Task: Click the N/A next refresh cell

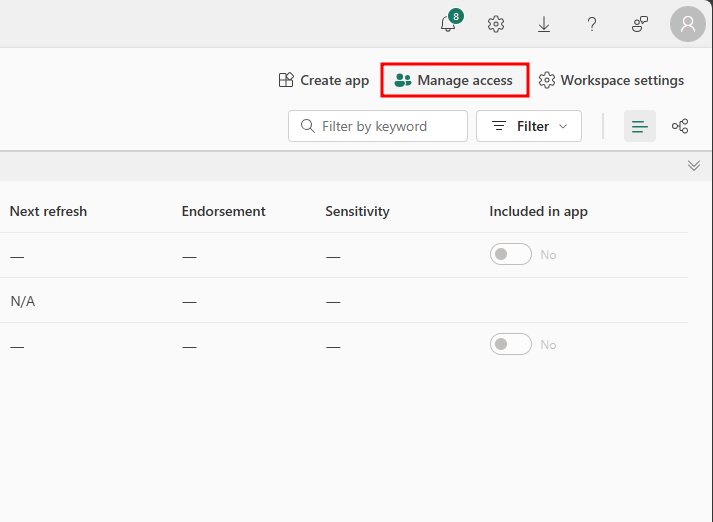Action: 23,301
